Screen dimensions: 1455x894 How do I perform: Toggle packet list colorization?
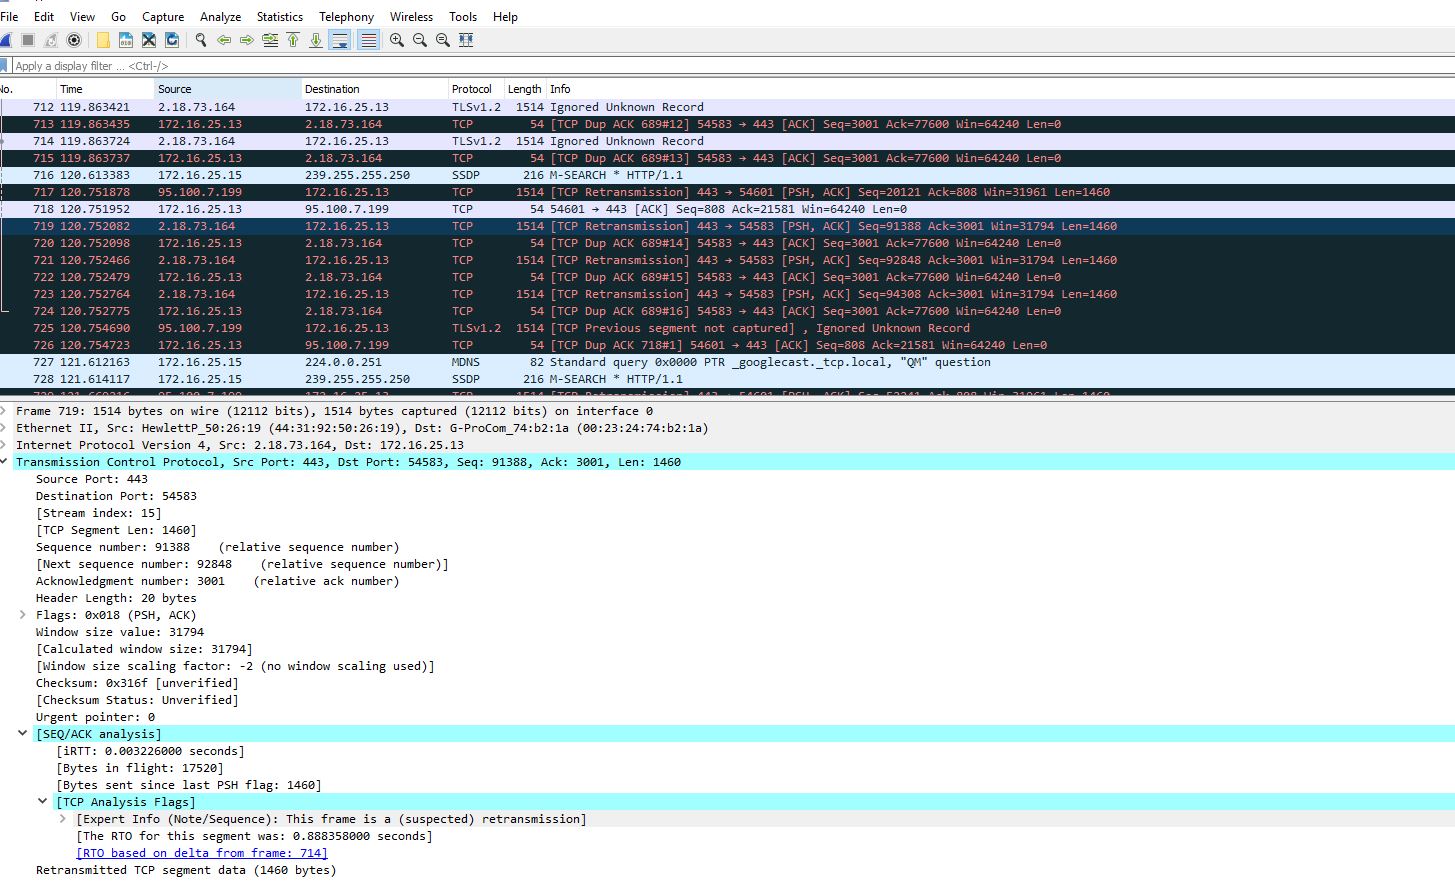tap(368, 40)
